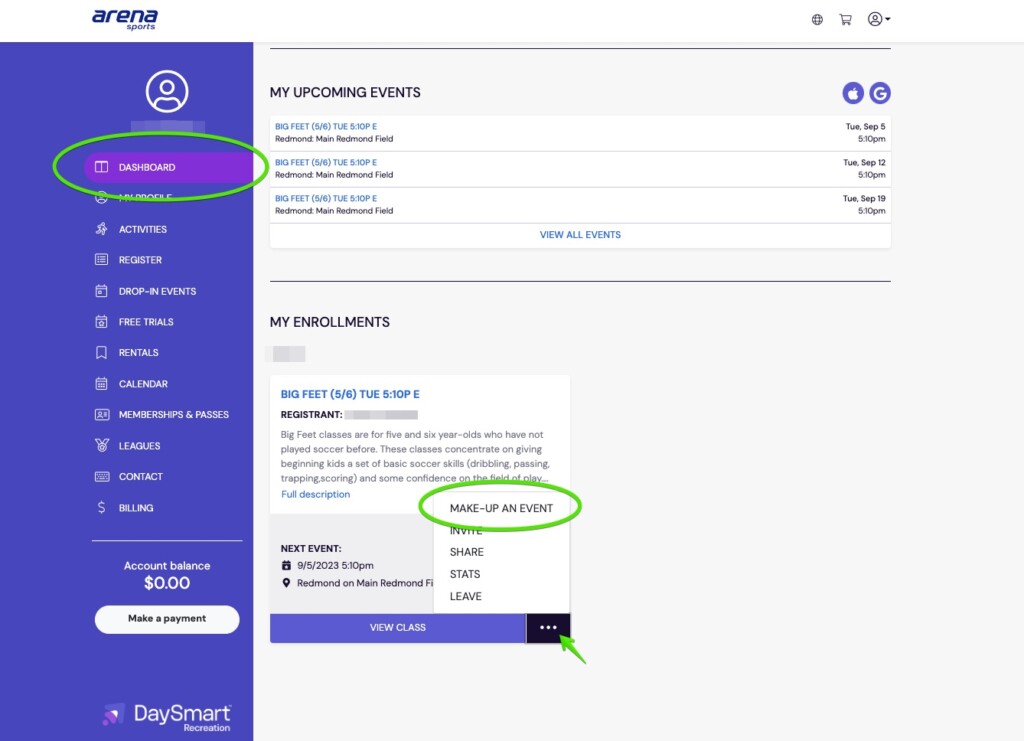This screenshot has height=741, width=1024.
Task: Click the three-dot more options button
Action: tap(548, 628)
